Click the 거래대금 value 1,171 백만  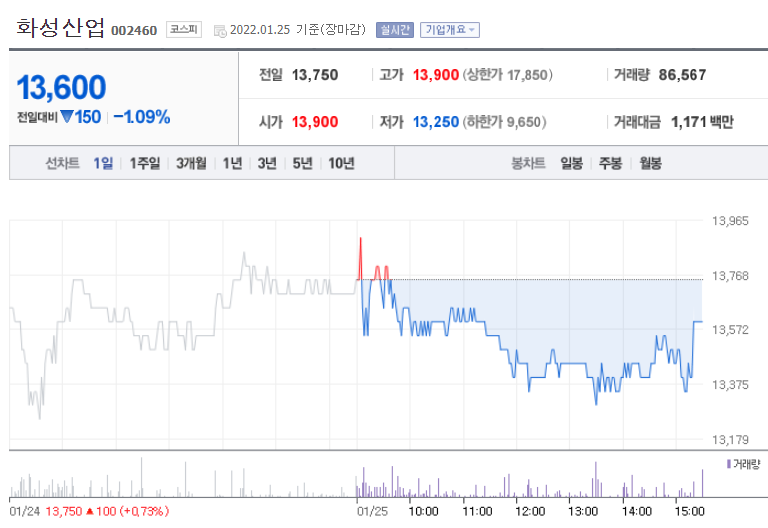pyautogui.click(x=702, y=122)
